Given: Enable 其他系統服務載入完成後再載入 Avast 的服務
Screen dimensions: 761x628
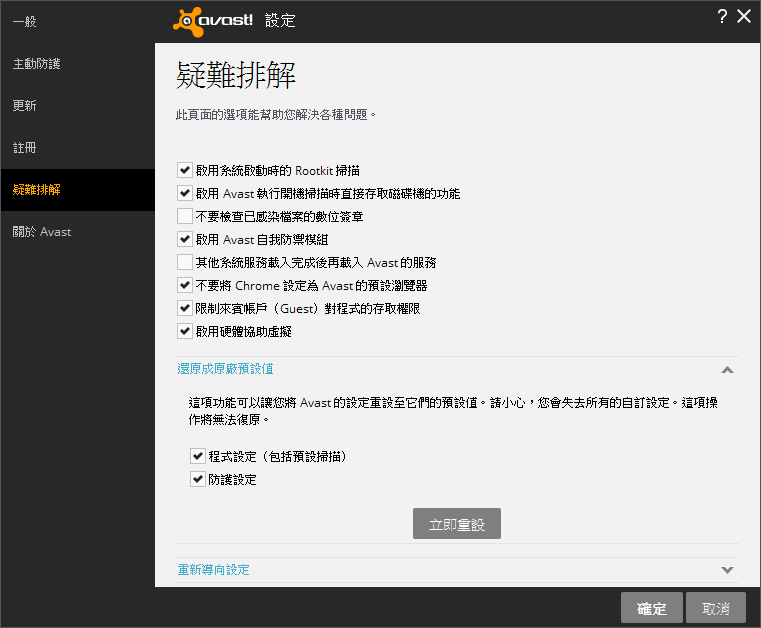Looking at the screenshot, I should pyautogui.click(x=184, y=262).
